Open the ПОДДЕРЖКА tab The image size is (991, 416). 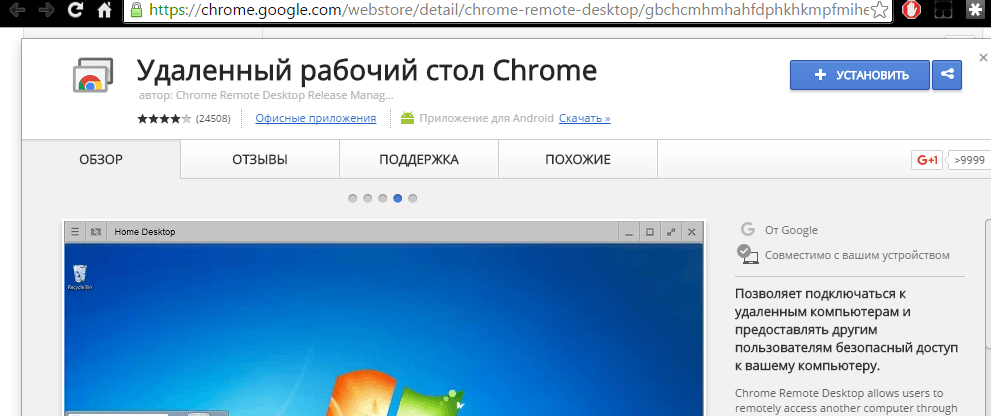pos(419,159)
